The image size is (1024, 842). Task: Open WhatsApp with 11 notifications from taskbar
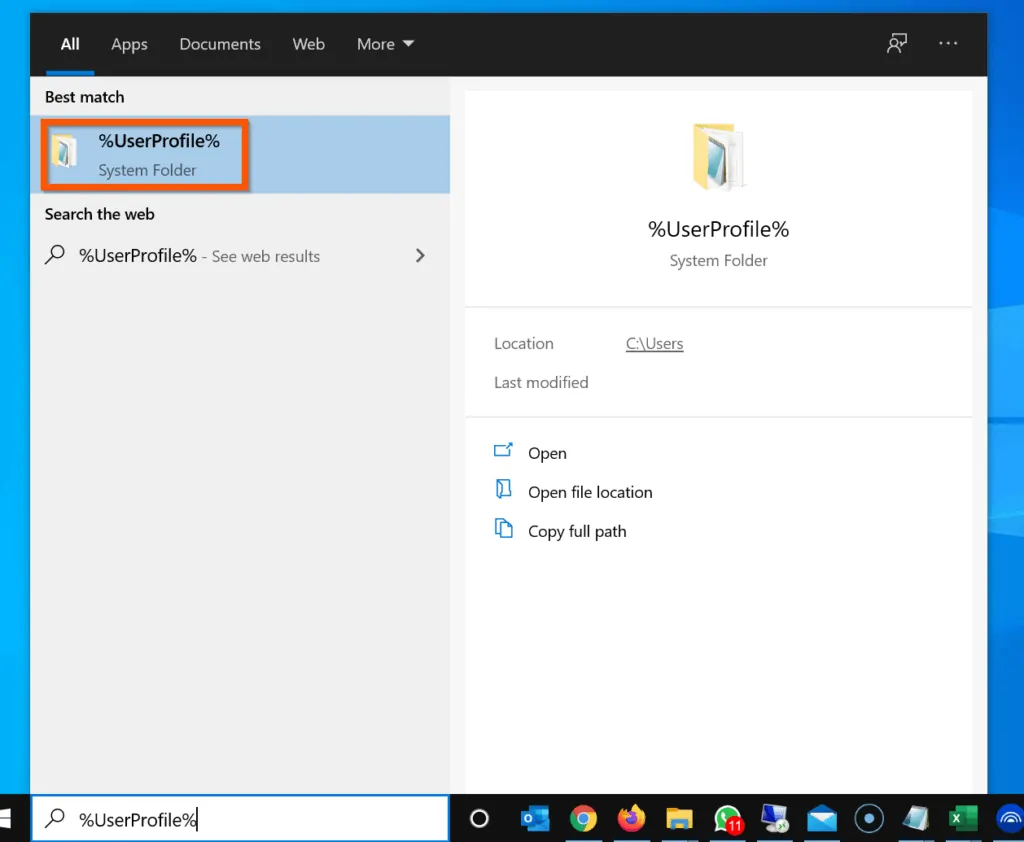[727, 818]
